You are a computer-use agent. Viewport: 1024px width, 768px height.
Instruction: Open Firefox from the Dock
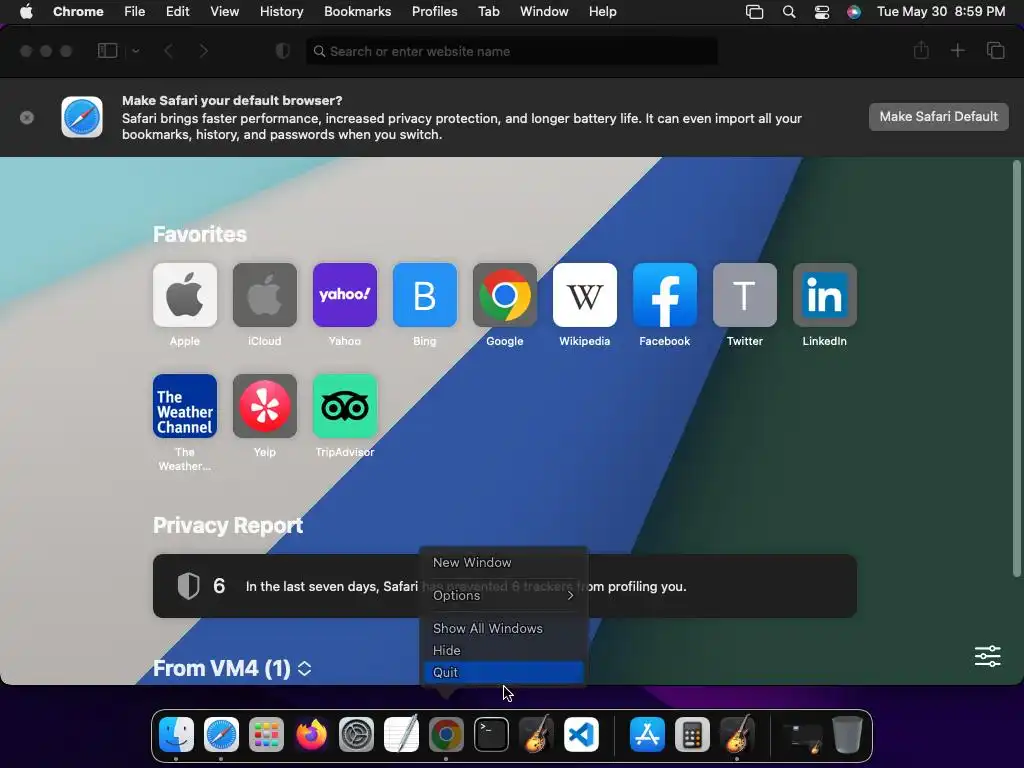pyautogui.click(x=312, y=735)
